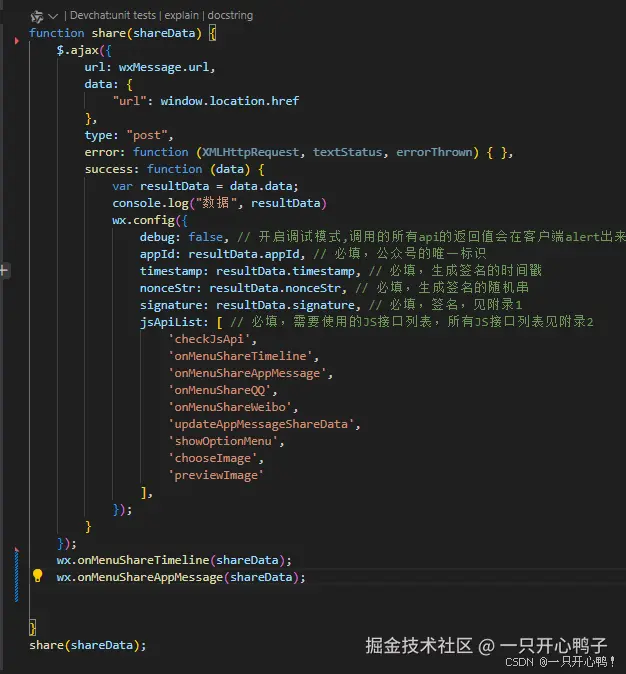Click the Devchat logo icon above the function
This screenshot has width=626, height=674.
[x=37, y=16]
